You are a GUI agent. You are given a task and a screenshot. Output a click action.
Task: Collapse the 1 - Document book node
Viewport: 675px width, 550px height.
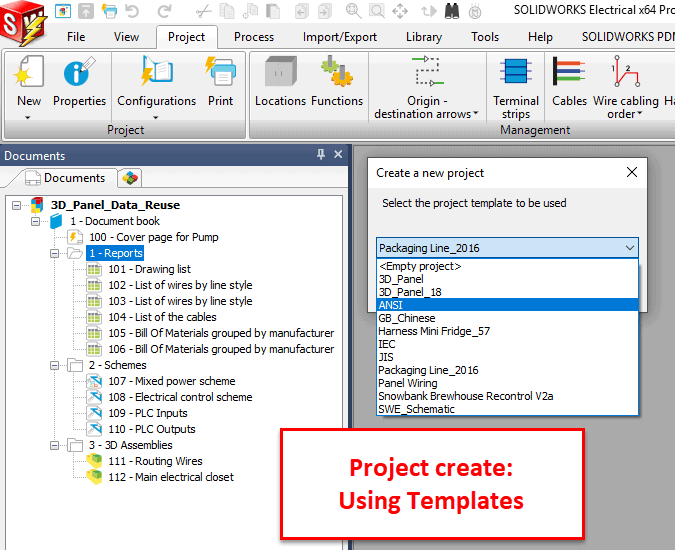coord(35,221)
